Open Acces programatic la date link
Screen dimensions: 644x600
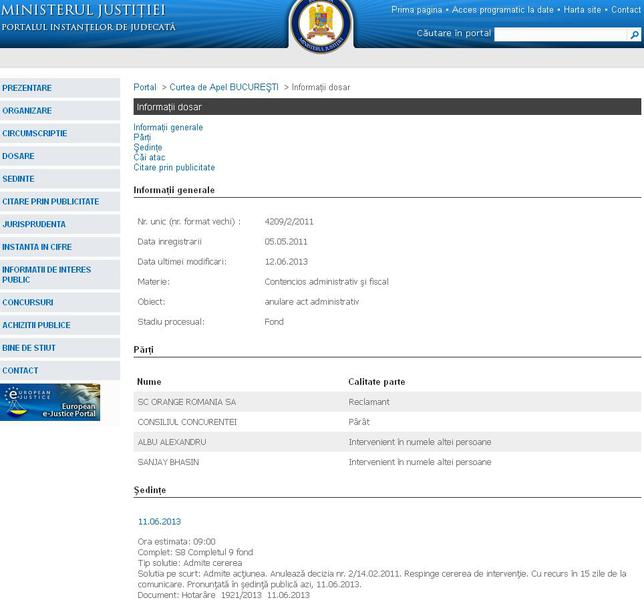coord(501,9)
